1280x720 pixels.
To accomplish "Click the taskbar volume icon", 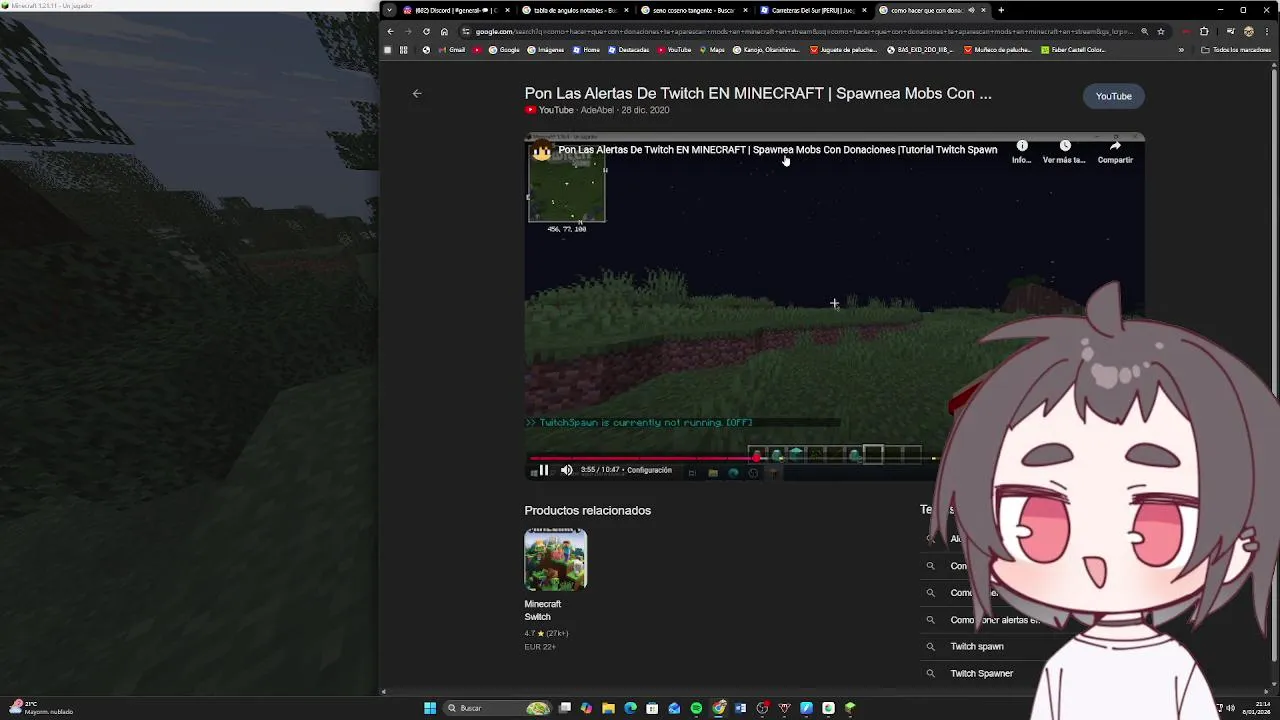I will [x=1230, y=708].
